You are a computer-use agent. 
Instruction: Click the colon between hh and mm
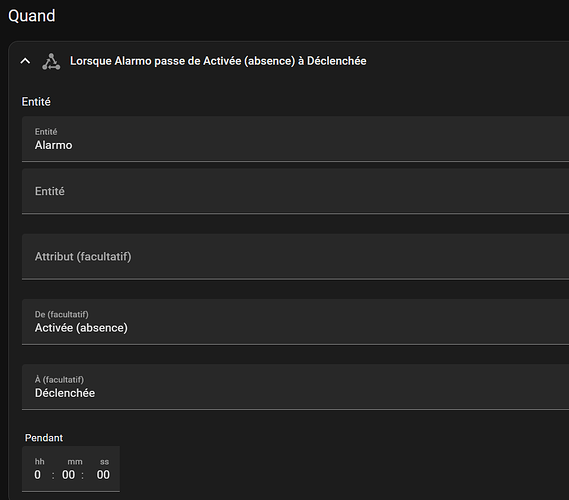pos(53,475)
